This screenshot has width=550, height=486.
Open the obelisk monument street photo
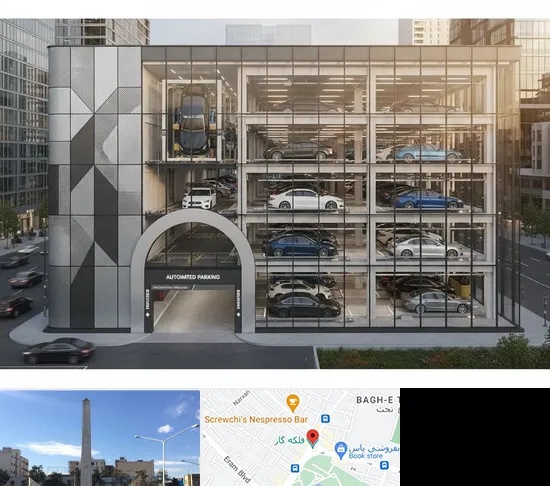pyautogui.click(x=100, y=438)
